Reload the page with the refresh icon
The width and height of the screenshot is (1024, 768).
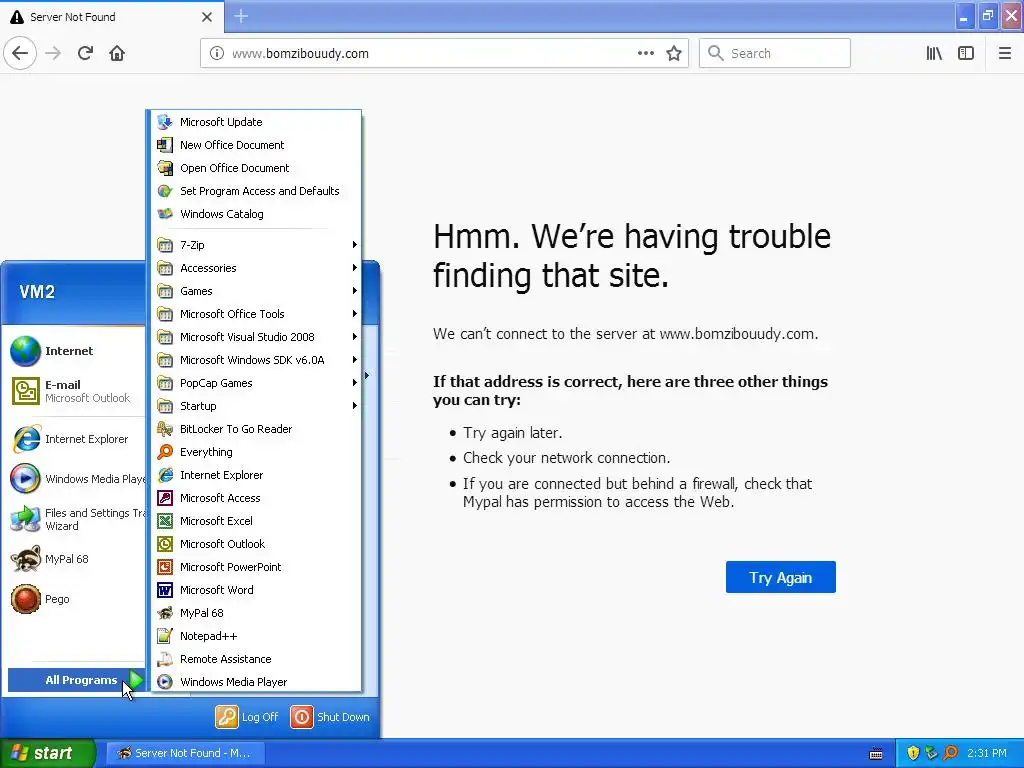click(x=85, y=53)
